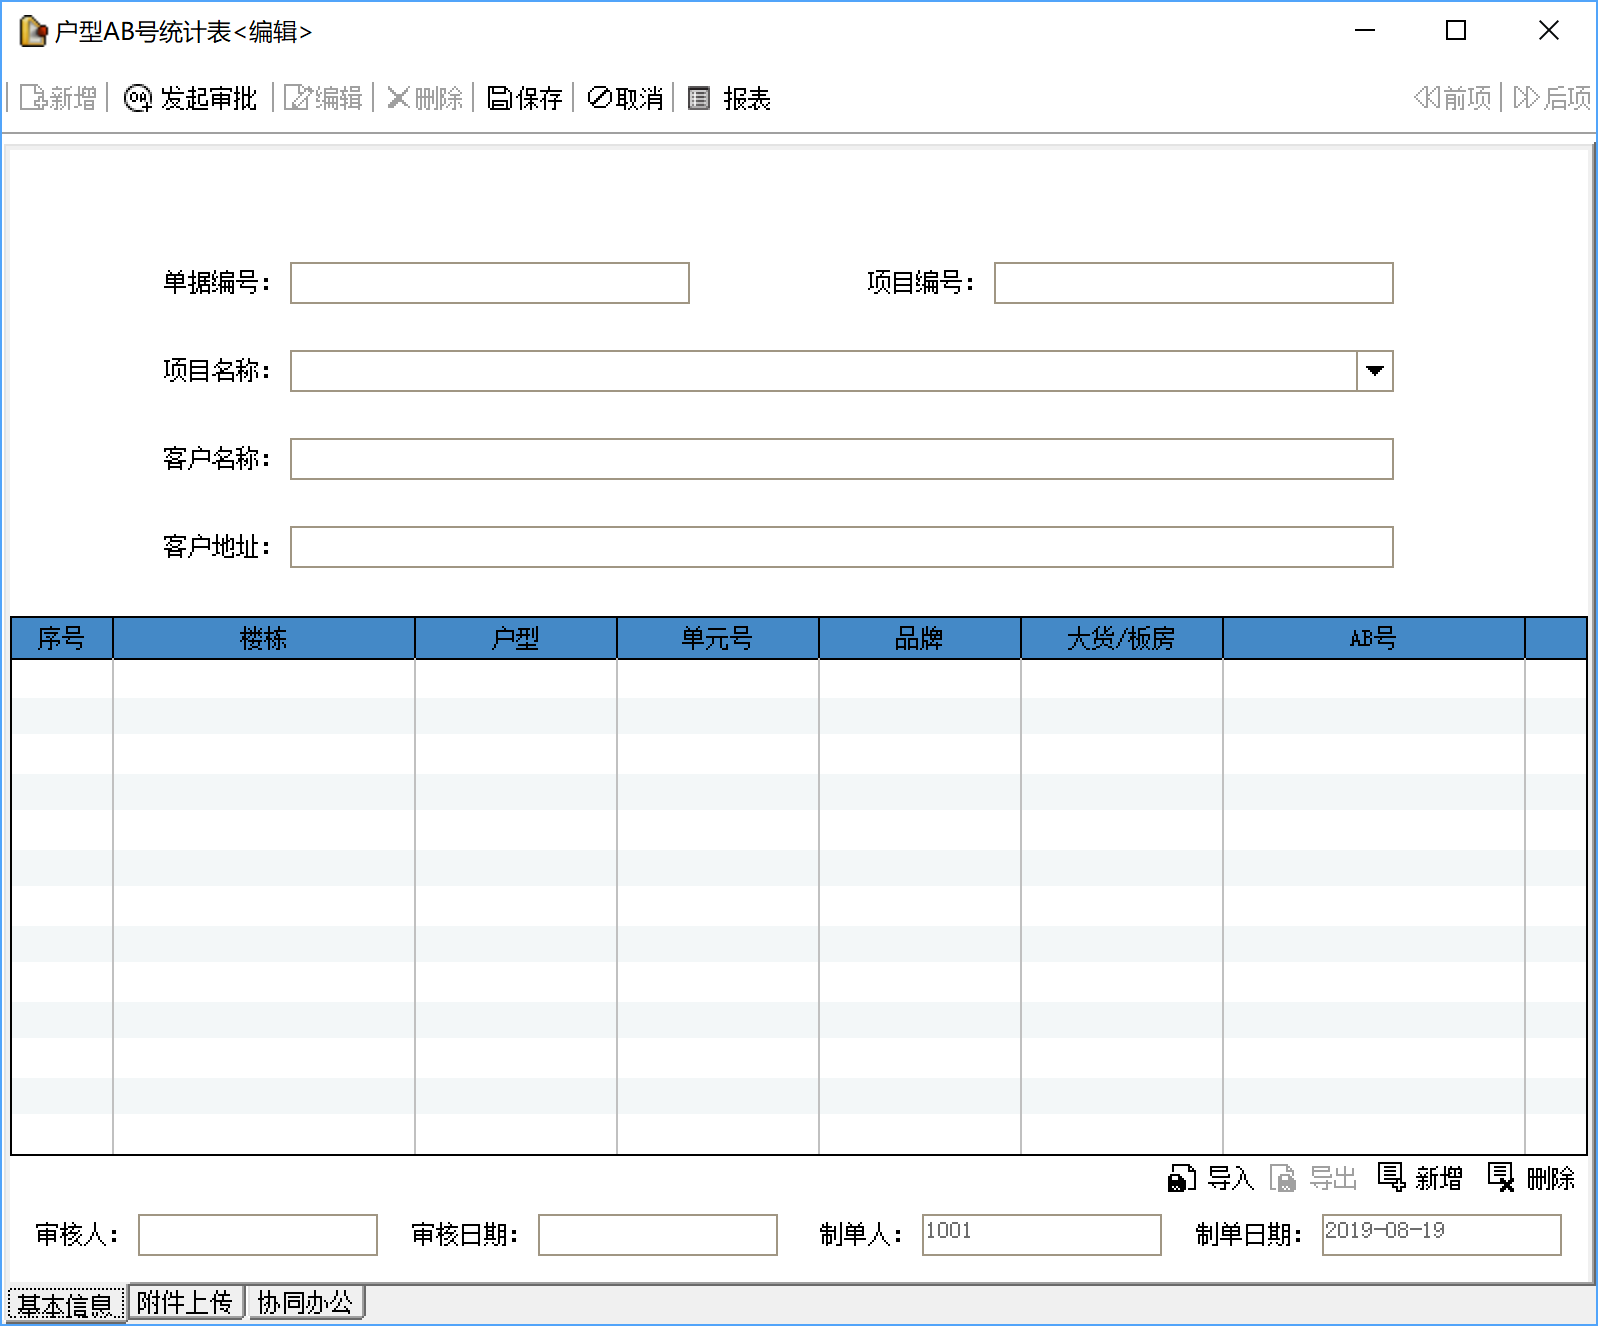Click the 审核人 input field

coord(257,1235)
